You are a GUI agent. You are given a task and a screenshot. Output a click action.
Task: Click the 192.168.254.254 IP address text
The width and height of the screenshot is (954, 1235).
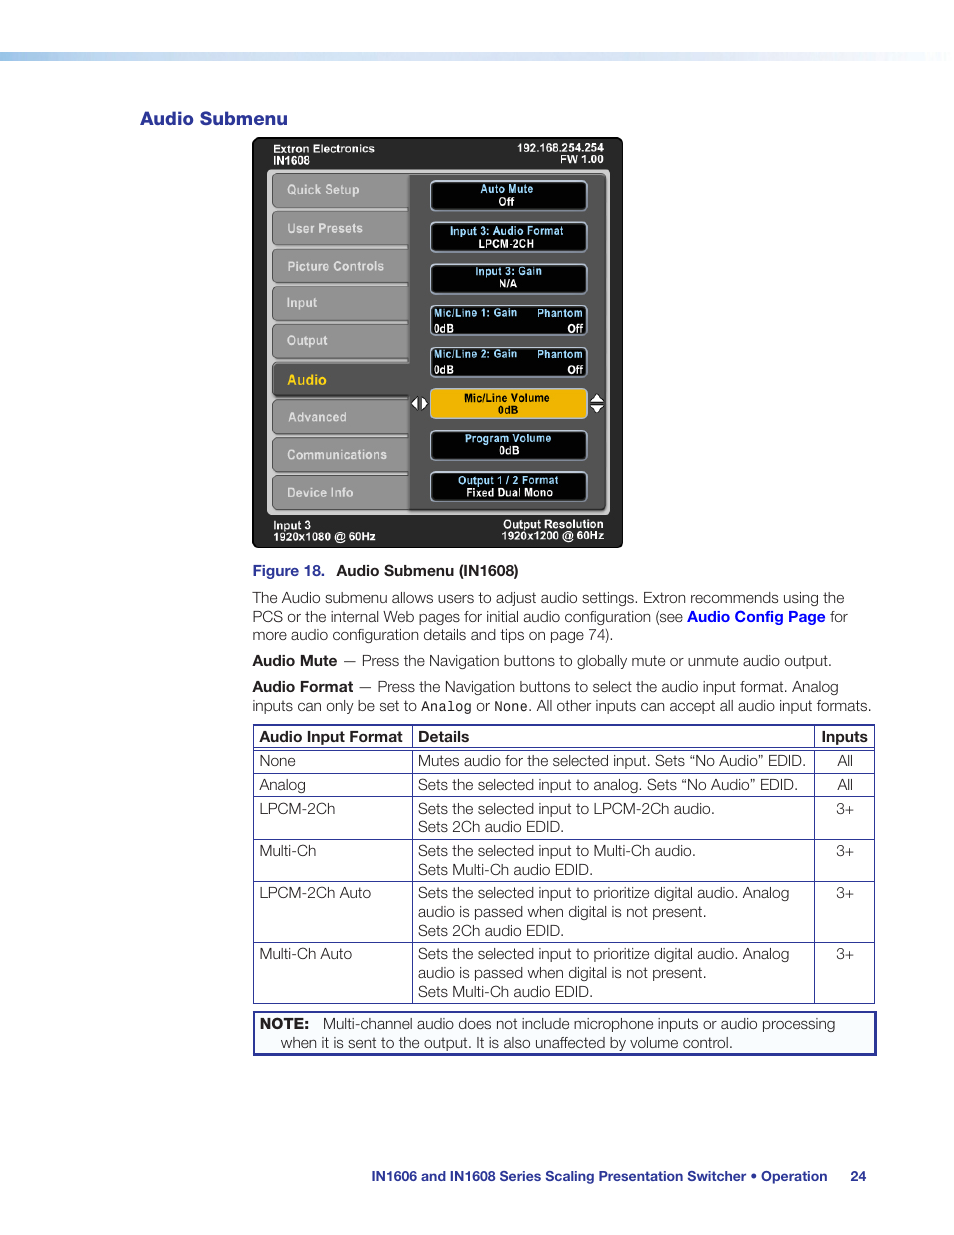click(x=560, y=148)
